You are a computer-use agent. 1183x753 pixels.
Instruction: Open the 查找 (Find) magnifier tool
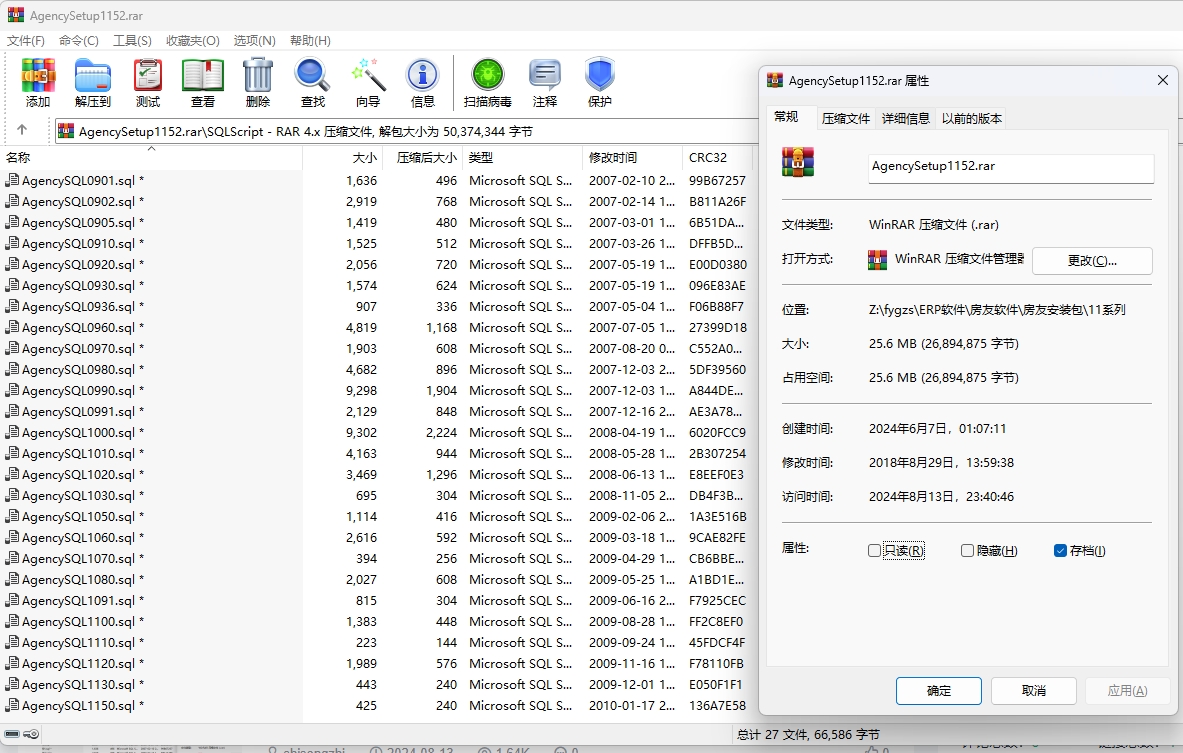pos(312,82)
